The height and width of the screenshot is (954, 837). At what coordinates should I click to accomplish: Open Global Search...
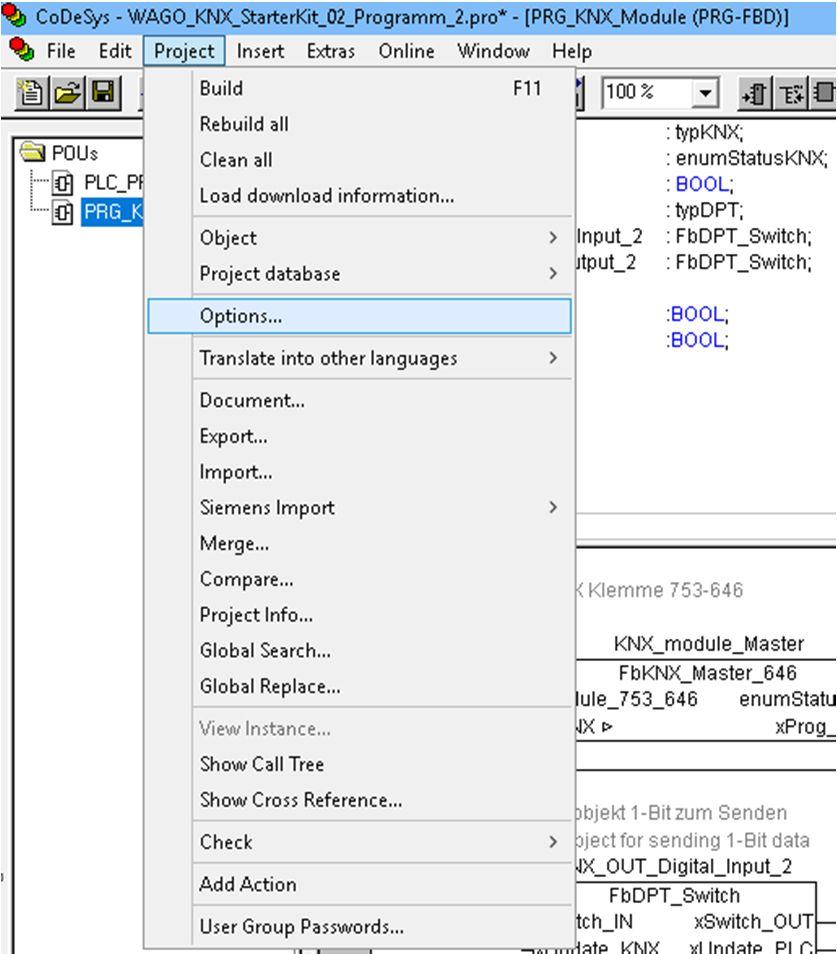359,651
